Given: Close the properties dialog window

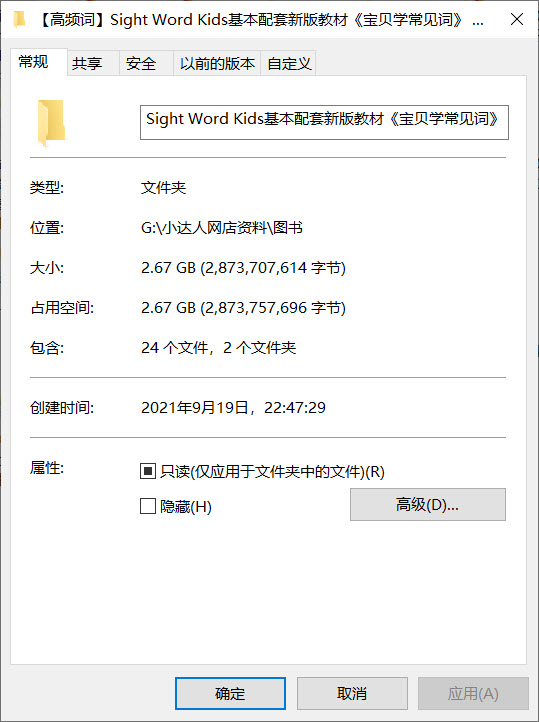Looking at the screenshot, I should (517, 19).
